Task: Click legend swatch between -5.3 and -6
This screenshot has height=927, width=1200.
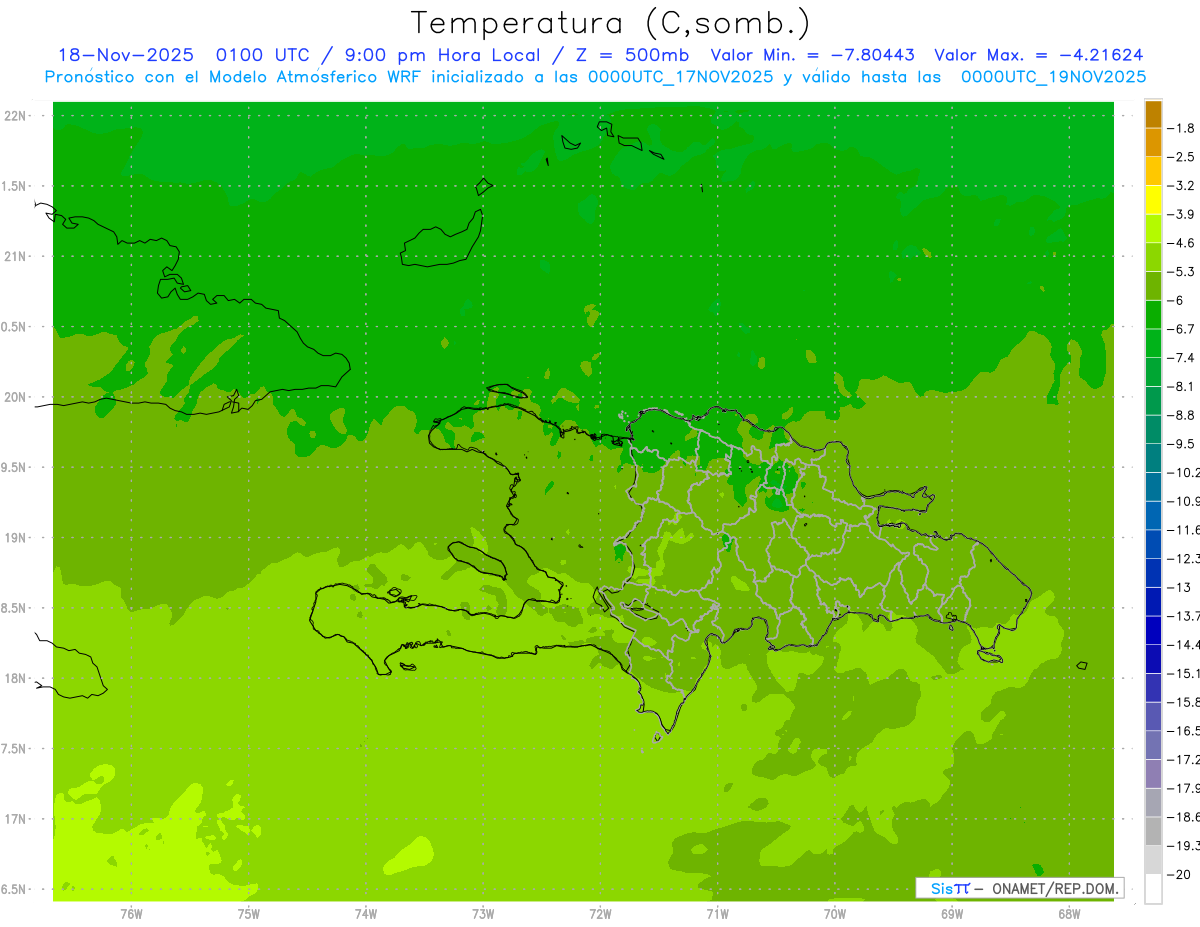Action: coord(1153,286)
